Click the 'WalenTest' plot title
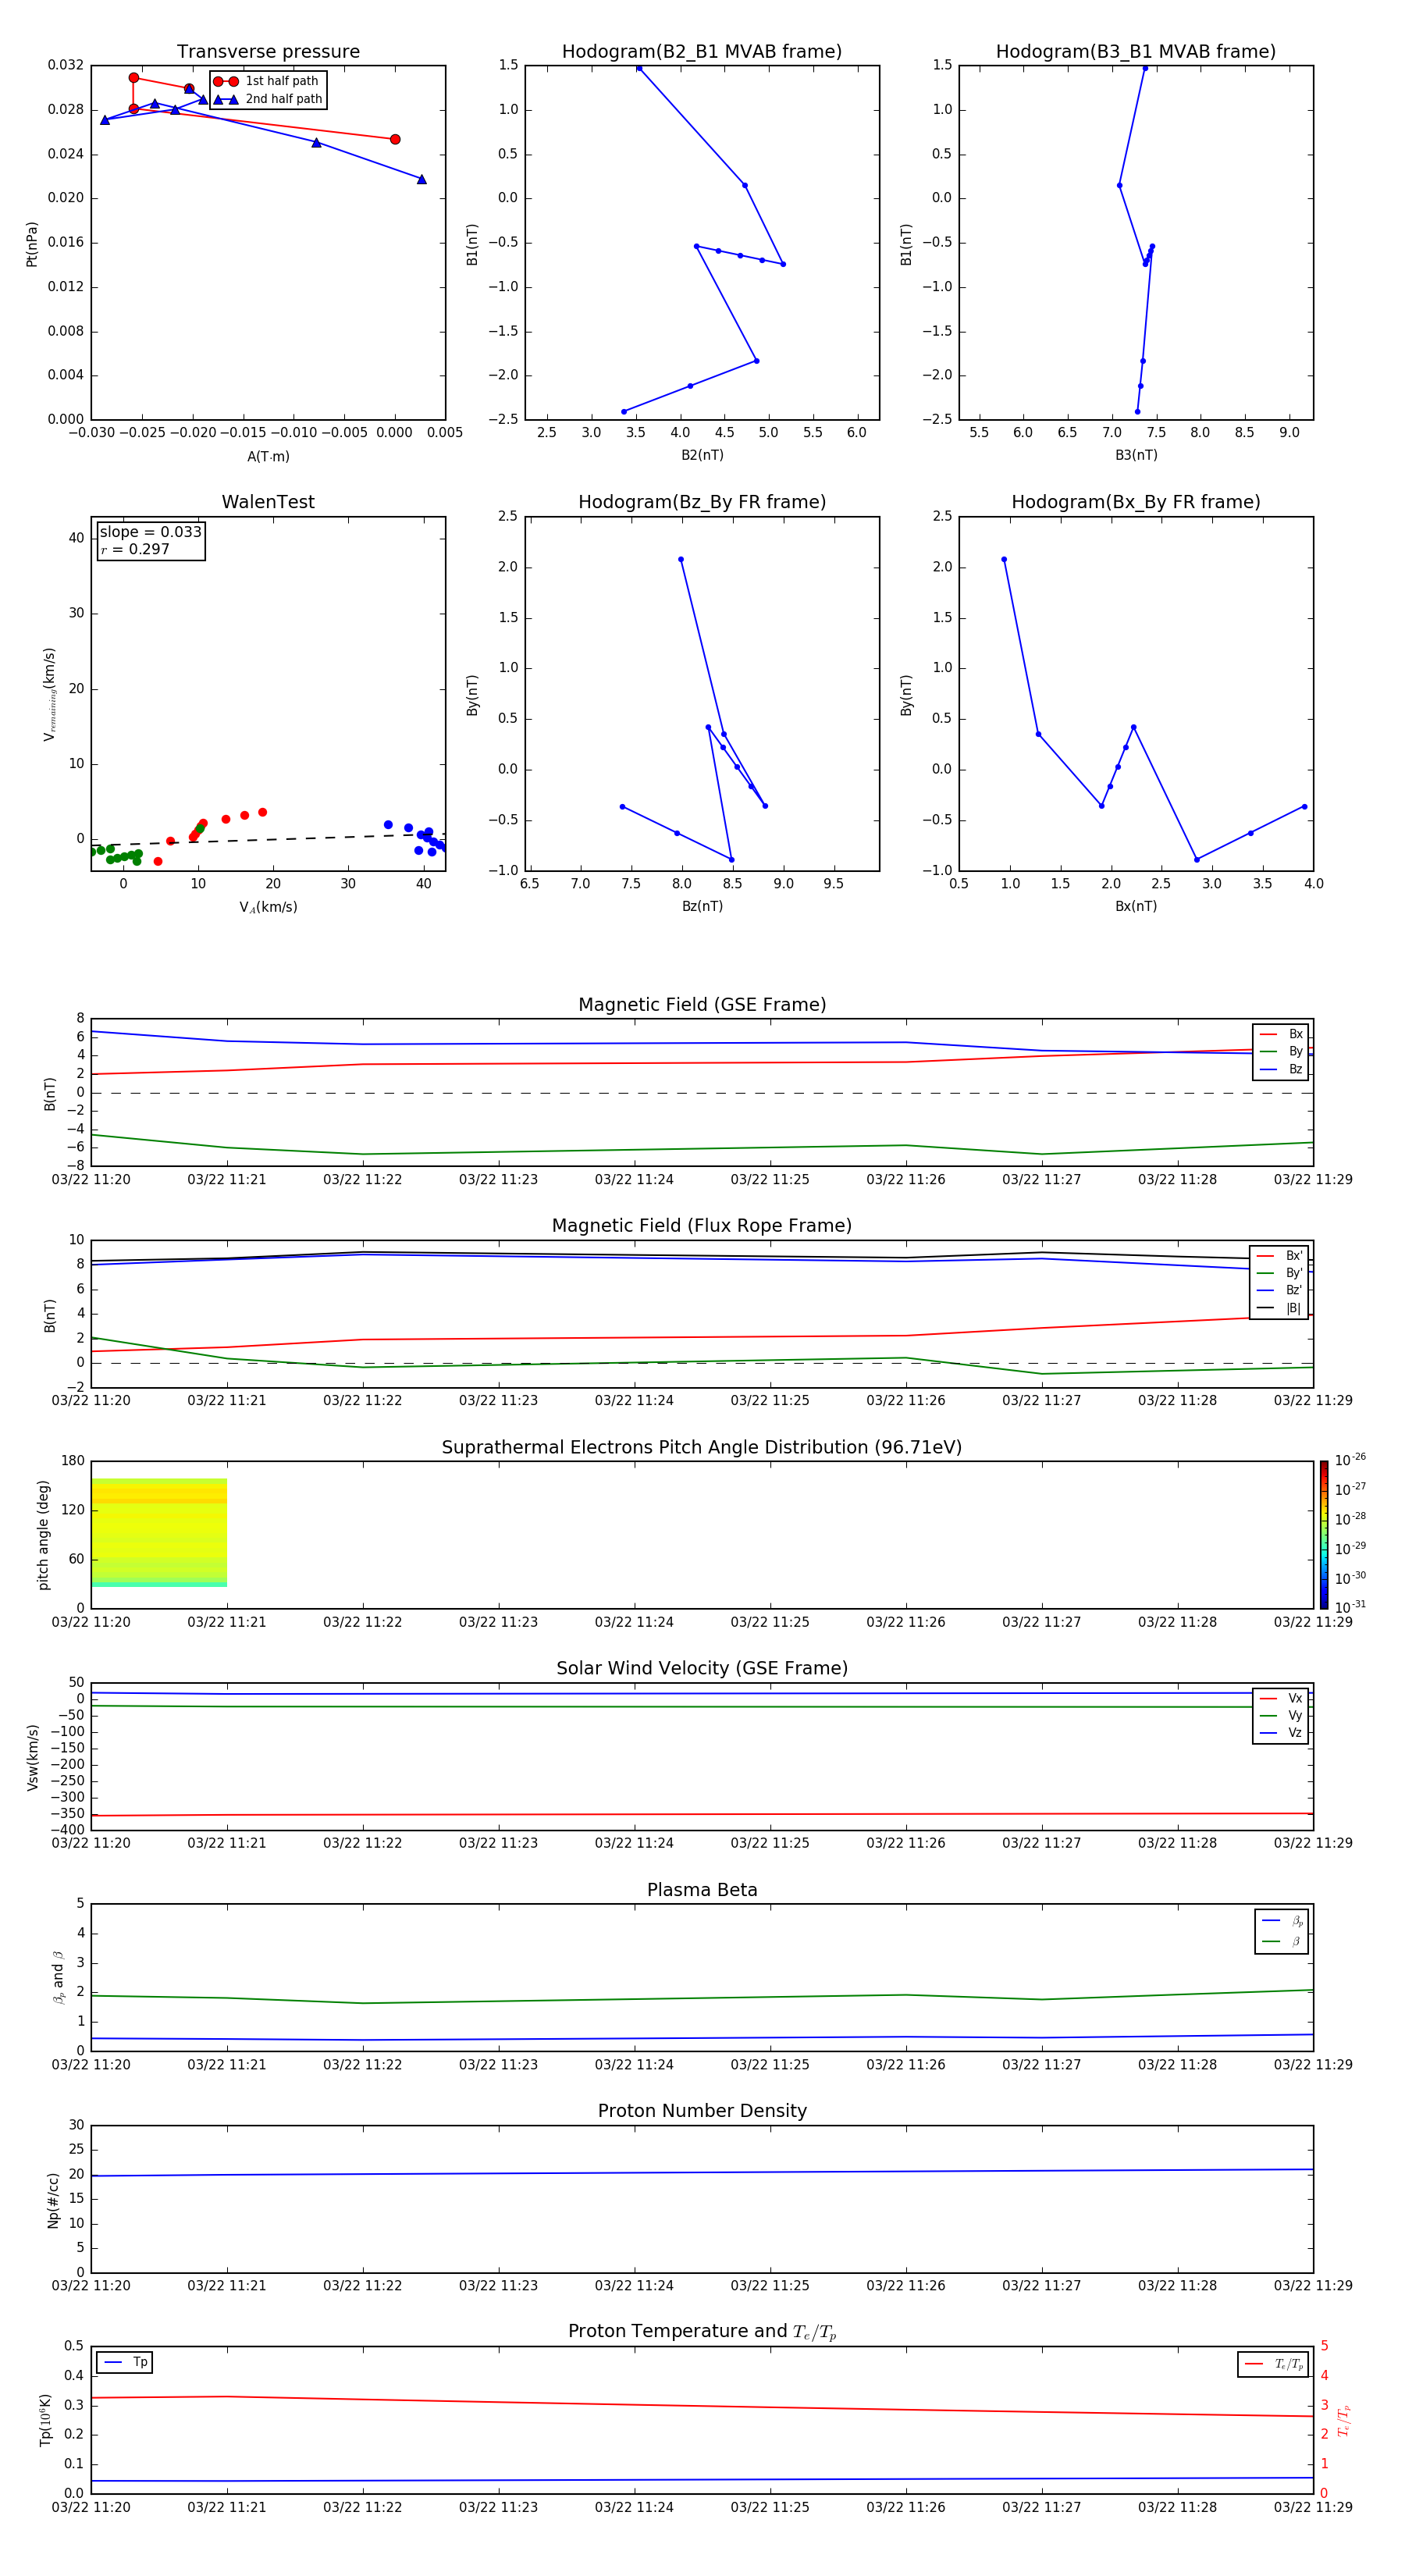Image resolution: width=1405 pixels, height=2576 pixels. point(268,502)
